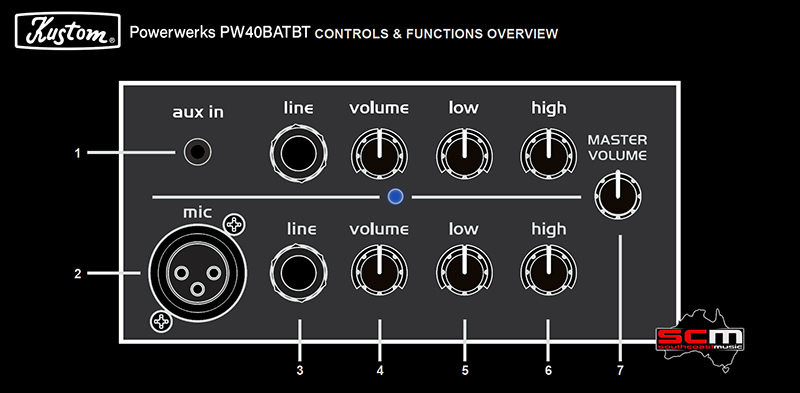Click callout number 1 label

[78, 153]
